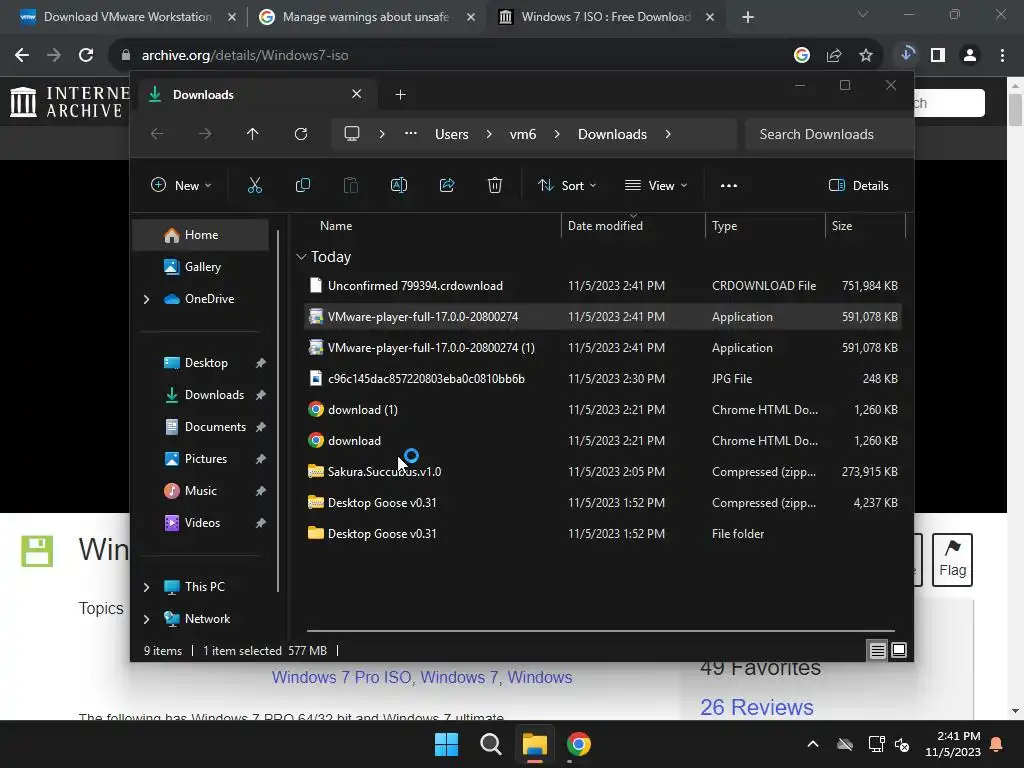Open the New dropdown menu
Image resolution: width=1024 pixels, height=768 pixels.
click(x=181, y=185)
